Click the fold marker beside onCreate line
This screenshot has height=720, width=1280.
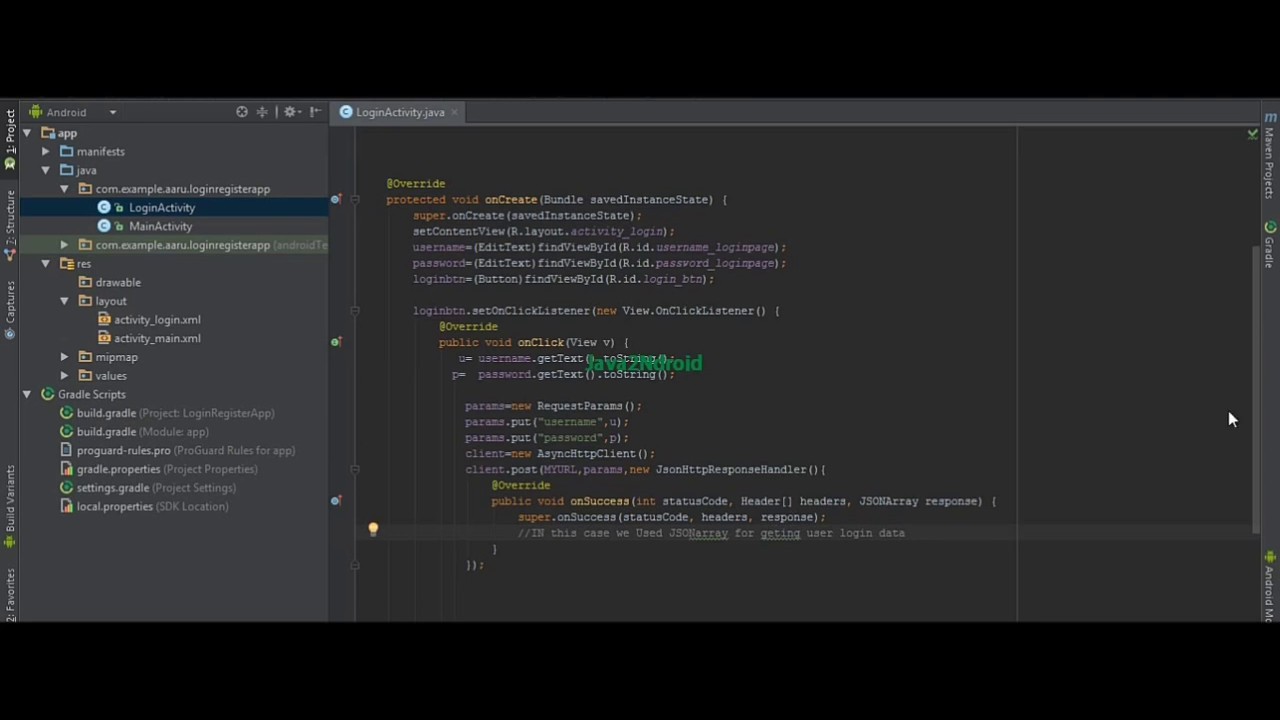tap(355, 199)
